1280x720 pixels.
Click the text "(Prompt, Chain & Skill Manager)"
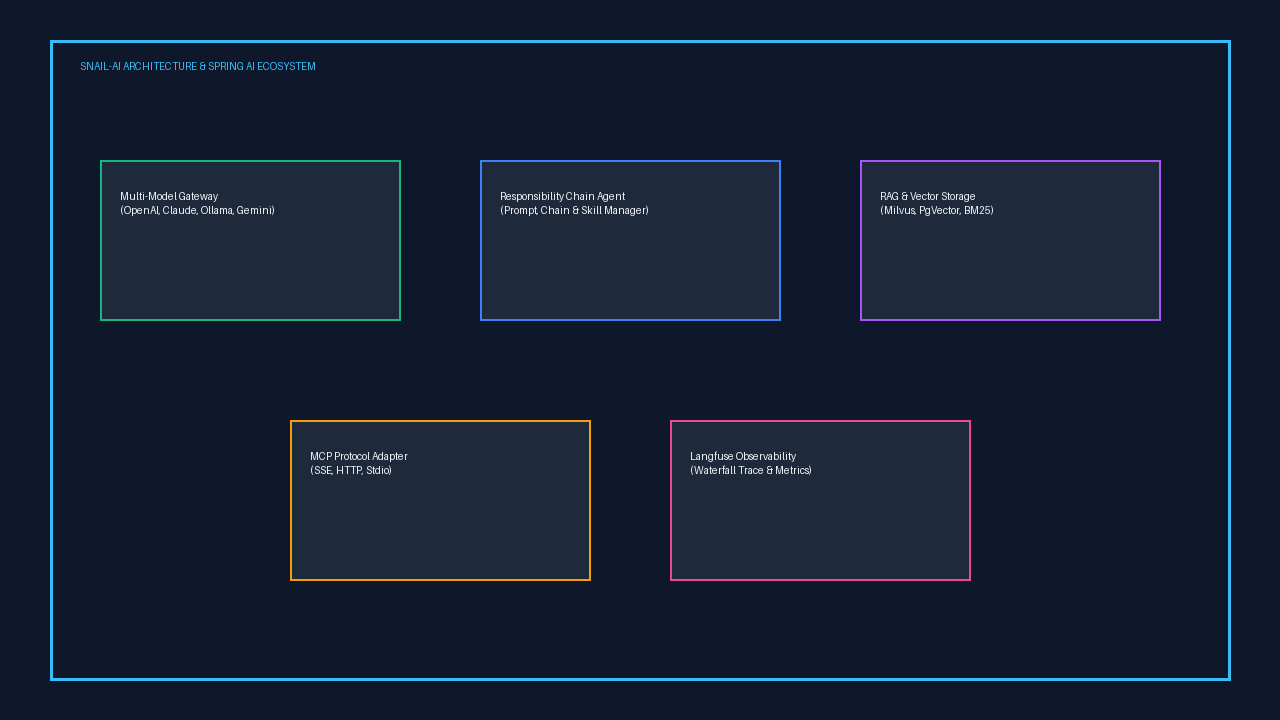(574, 211)
